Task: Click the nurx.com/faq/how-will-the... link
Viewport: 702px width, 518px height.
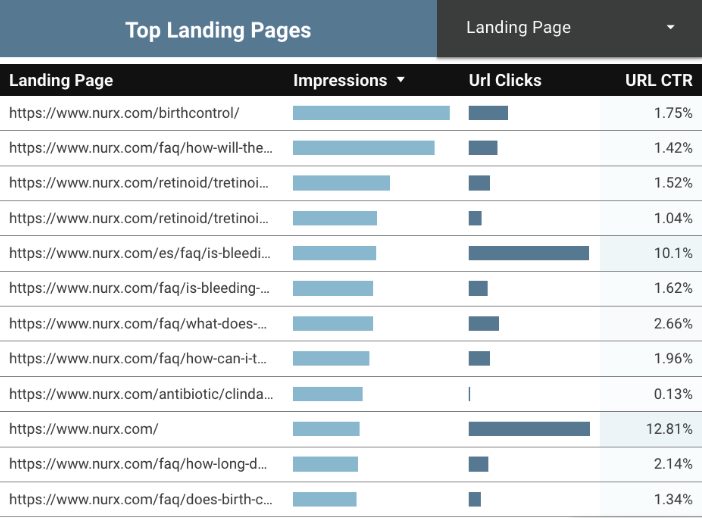Action: tap(140, 148)
